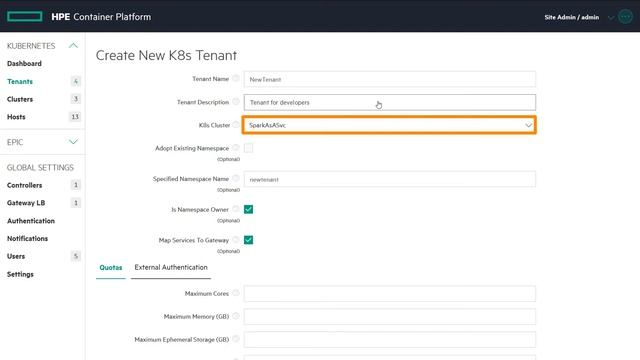Show help for Maximum Ephemeral Storage
The image size is (640, 360).
tap(236, 339)
